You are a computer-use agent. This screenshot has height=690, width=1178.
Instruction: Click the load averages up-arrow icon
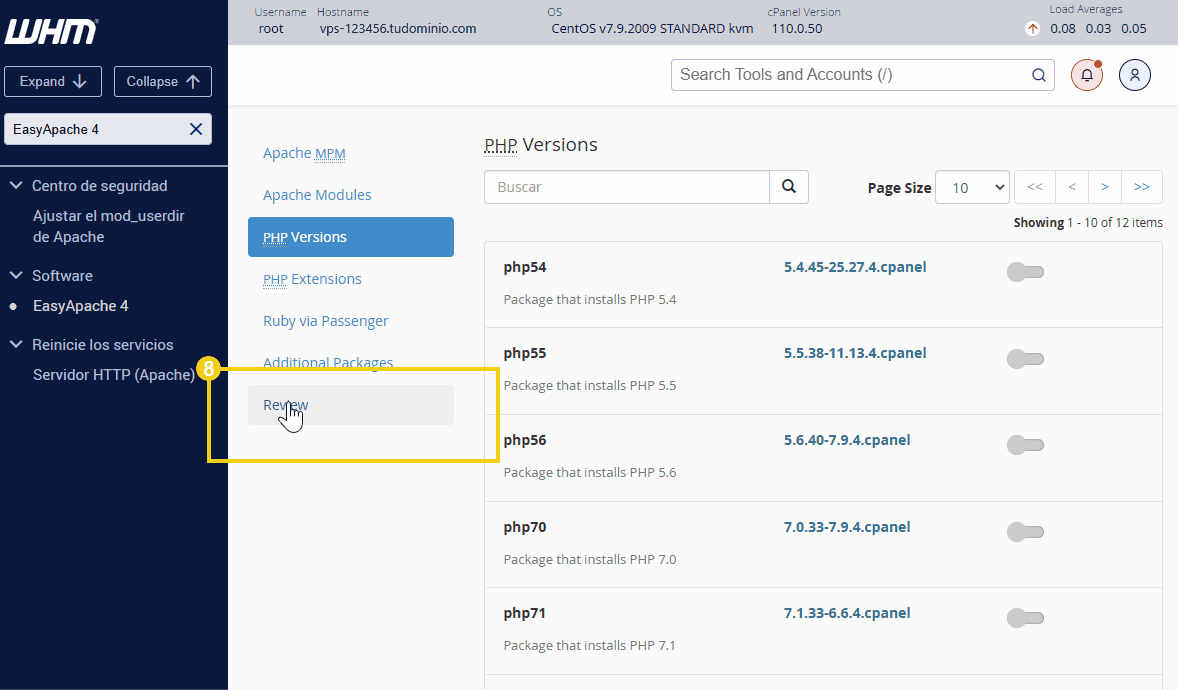[1032, 29]
